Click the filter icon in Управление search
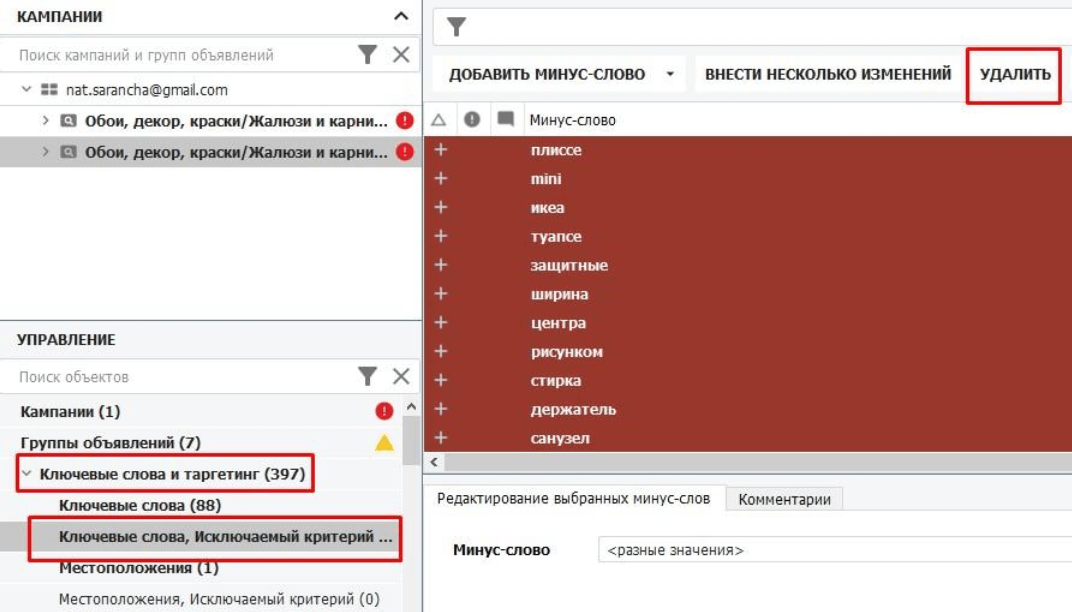Screen dimensions: 1072x612 (x=367, y=376)
